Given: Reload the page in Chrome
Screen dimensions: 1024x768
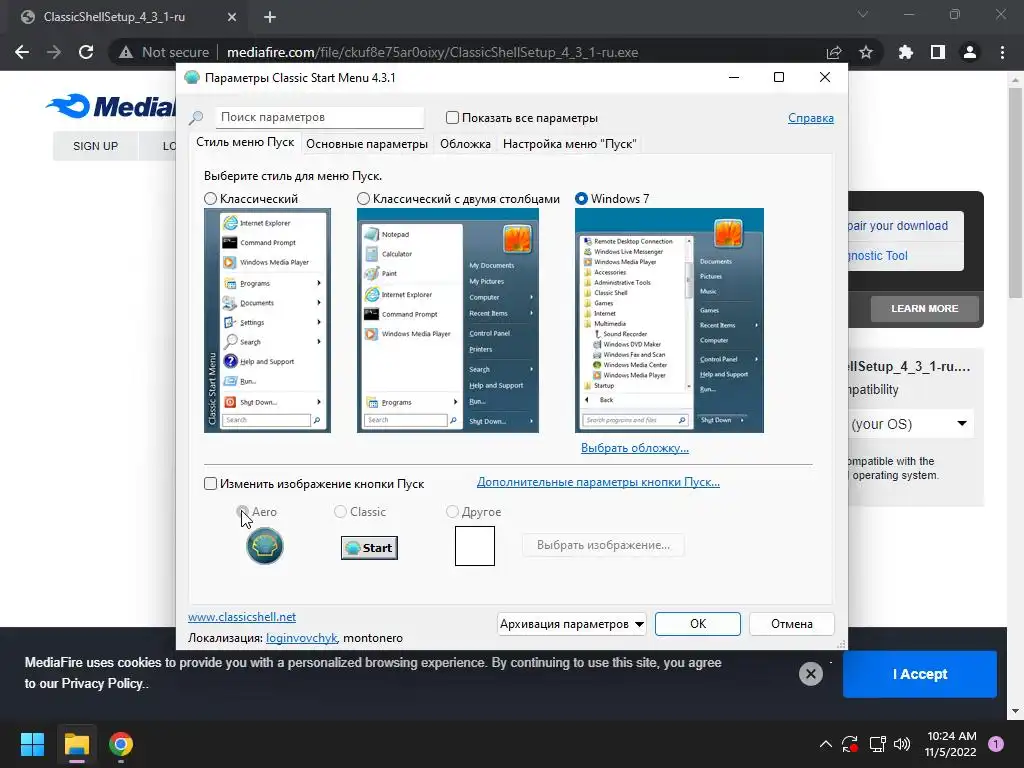Looking at the screenshot, I should click(x=86, y=52).
